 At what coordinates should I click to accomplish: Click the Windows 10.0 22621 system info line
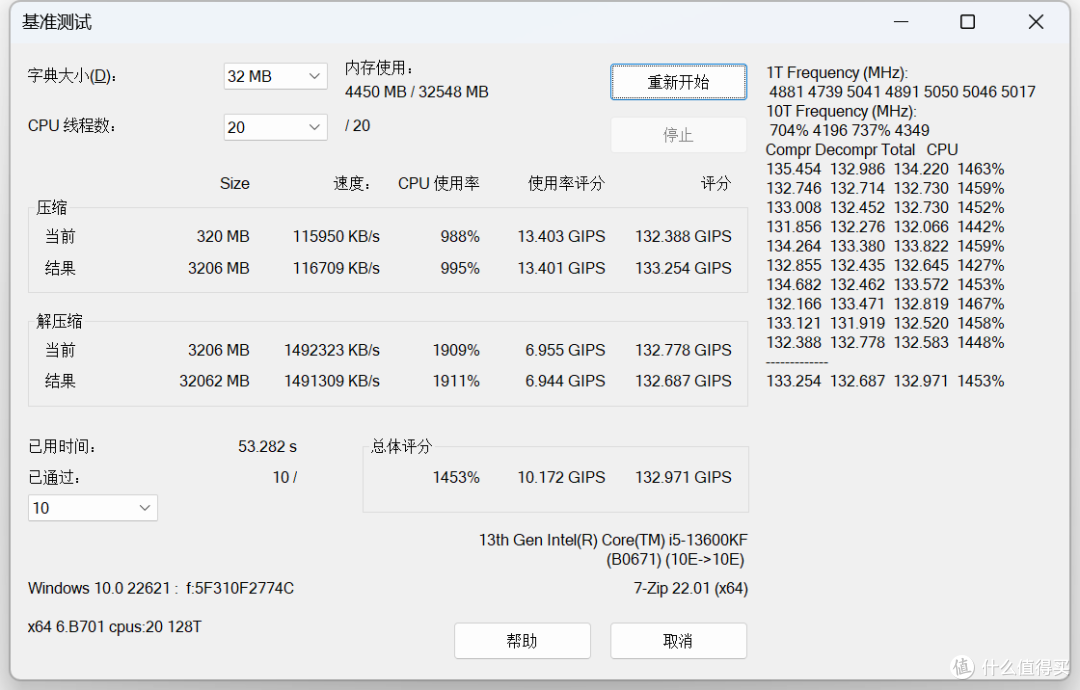(x=161, y=589)
